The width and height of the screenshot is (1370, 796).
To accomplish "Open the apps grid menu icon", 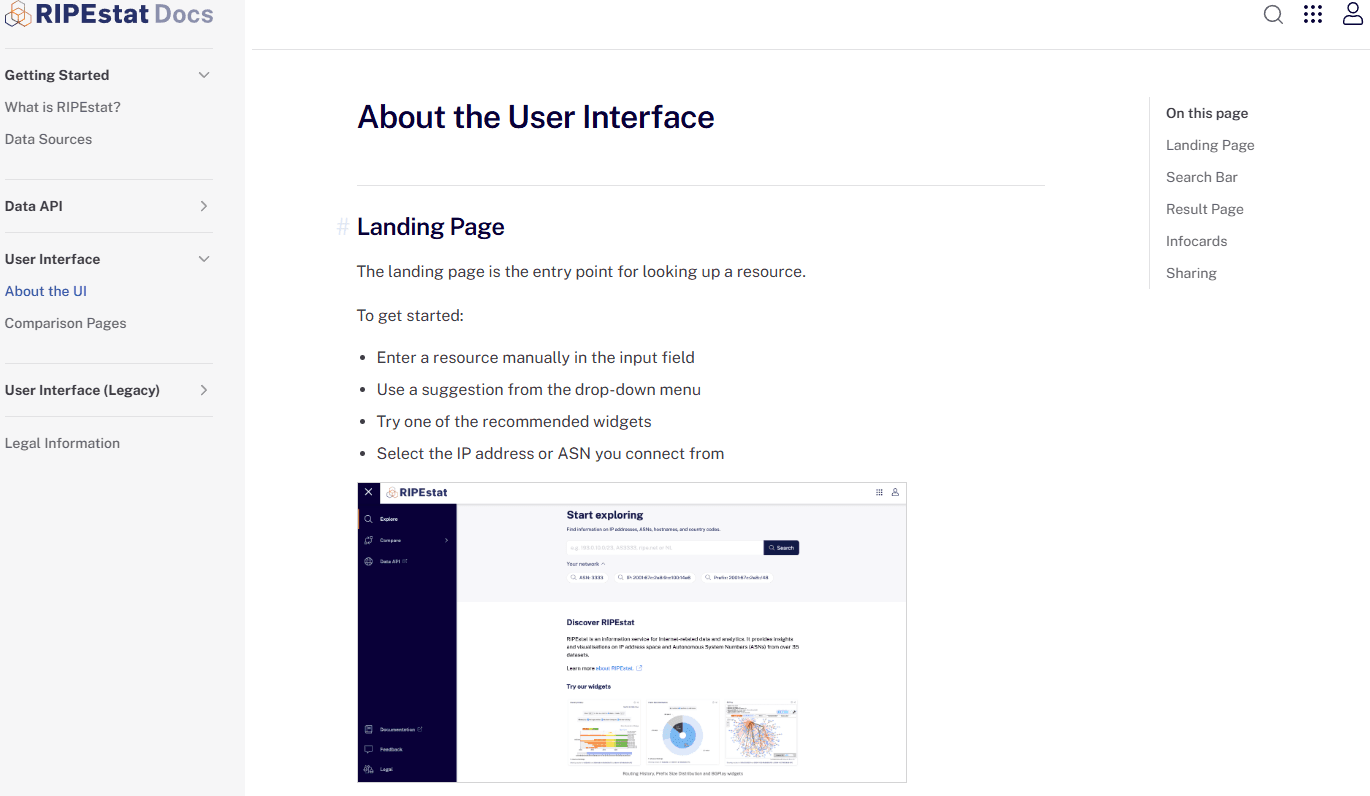I will (1313, 14).
